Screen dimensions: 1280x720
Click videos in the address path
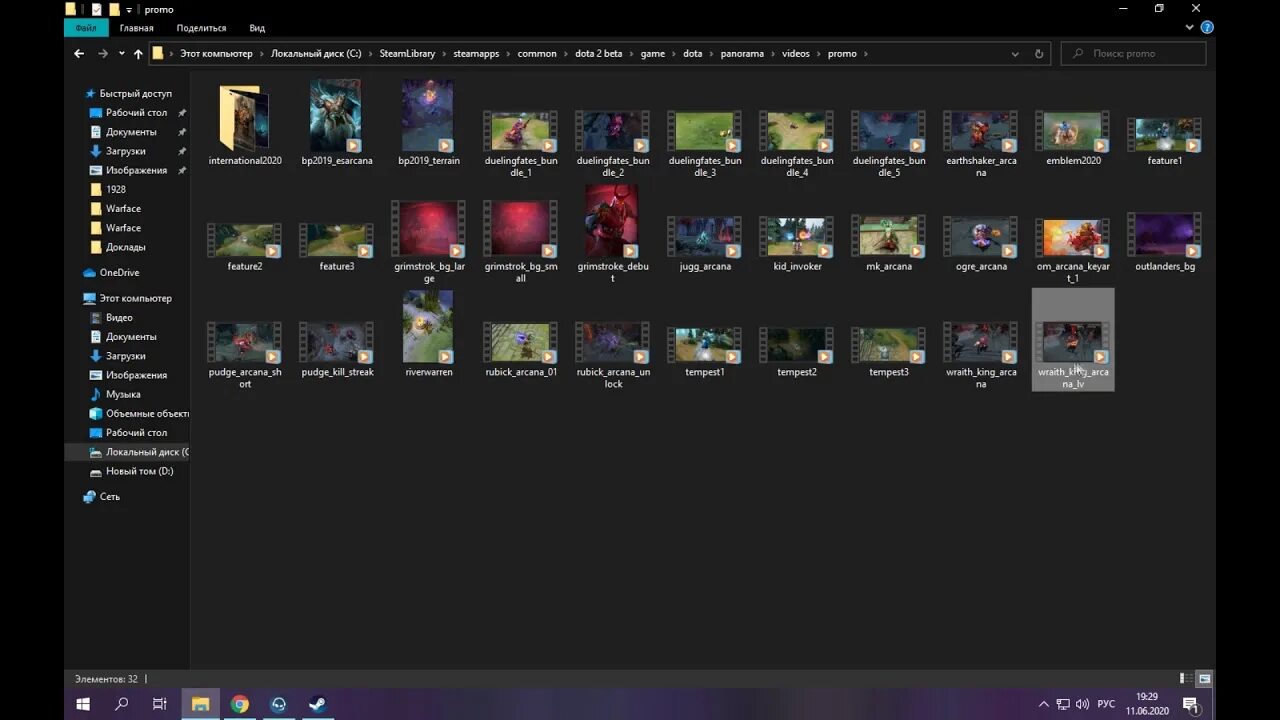click(796, 54)
